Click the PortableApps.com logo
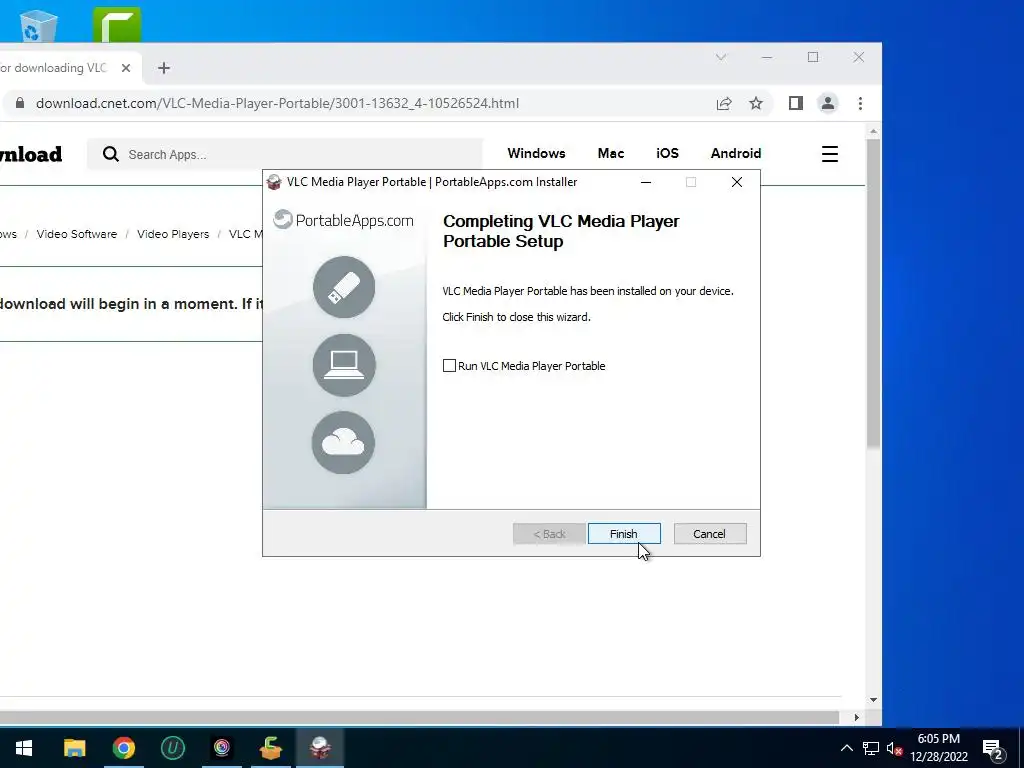1024x768 pixels. coord(344,220)
